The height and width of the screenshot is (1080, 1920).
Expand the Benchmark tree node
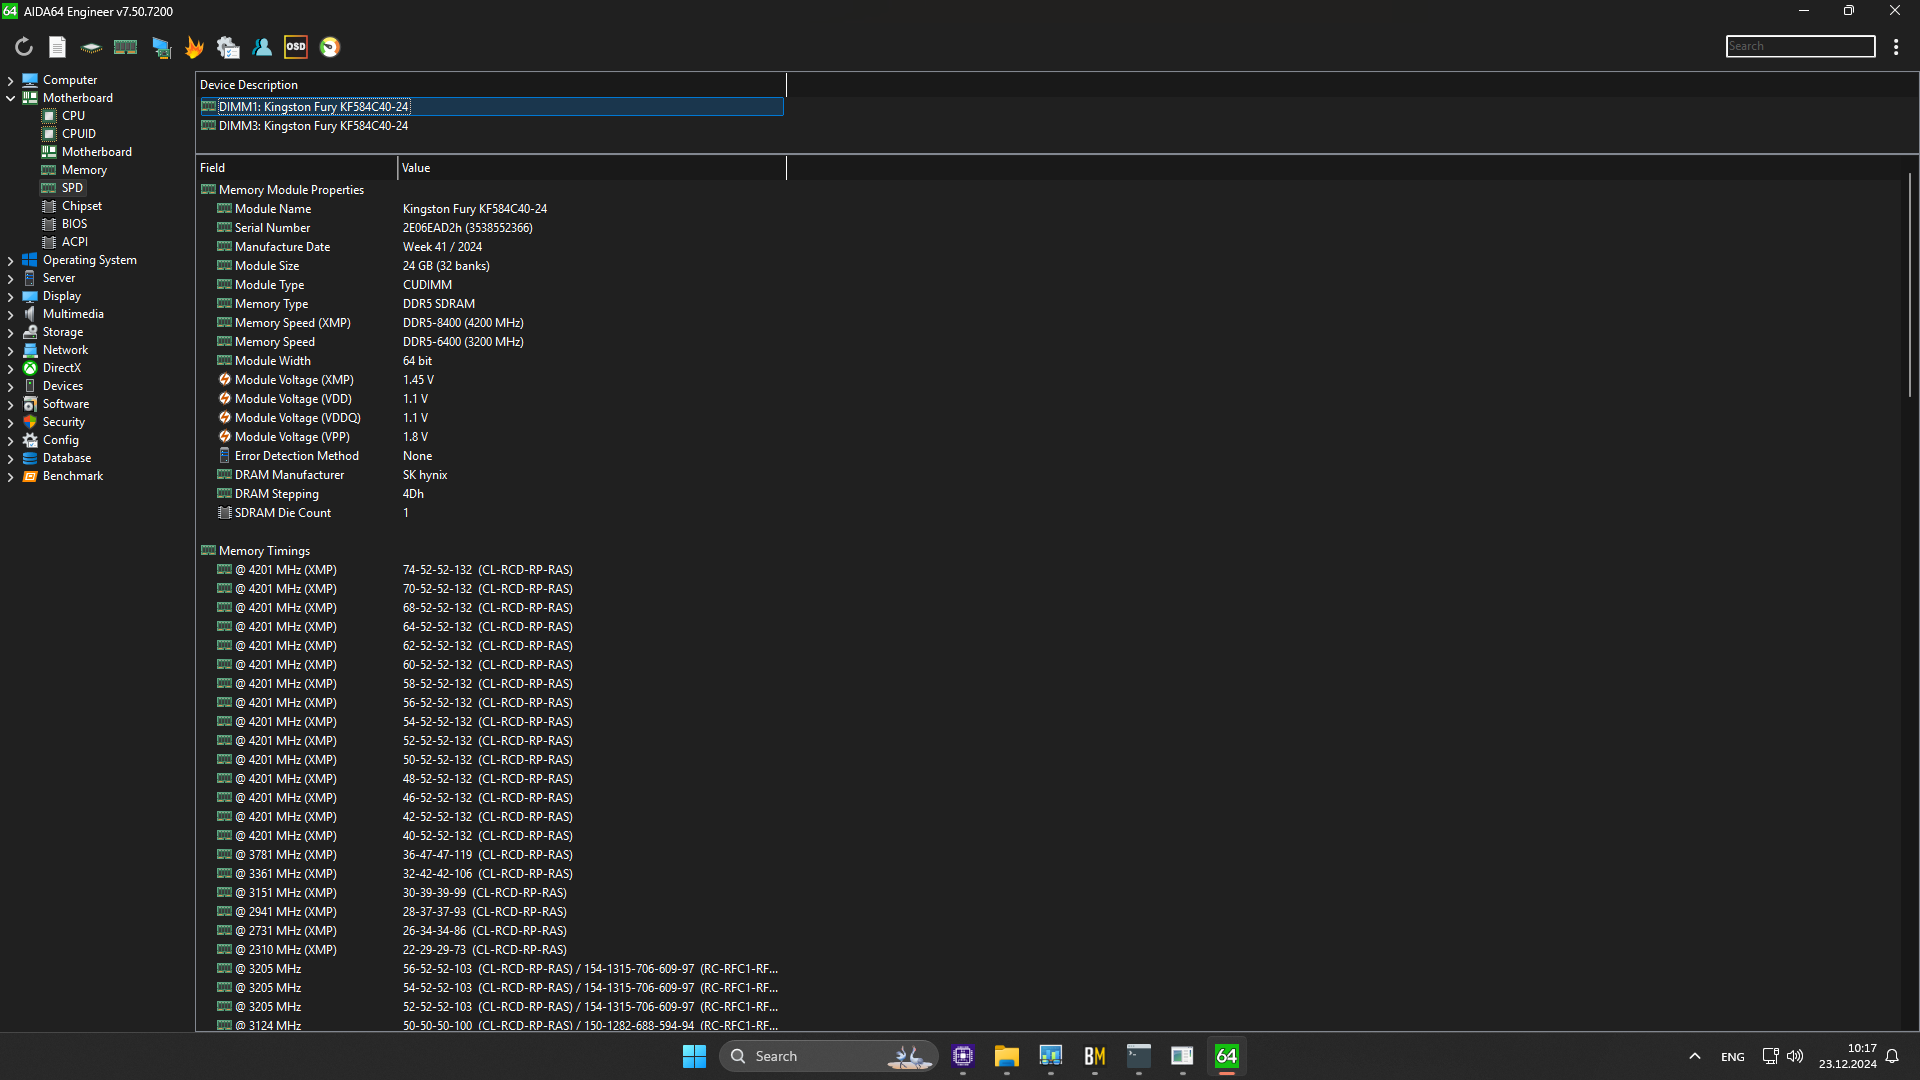point(10,476)
